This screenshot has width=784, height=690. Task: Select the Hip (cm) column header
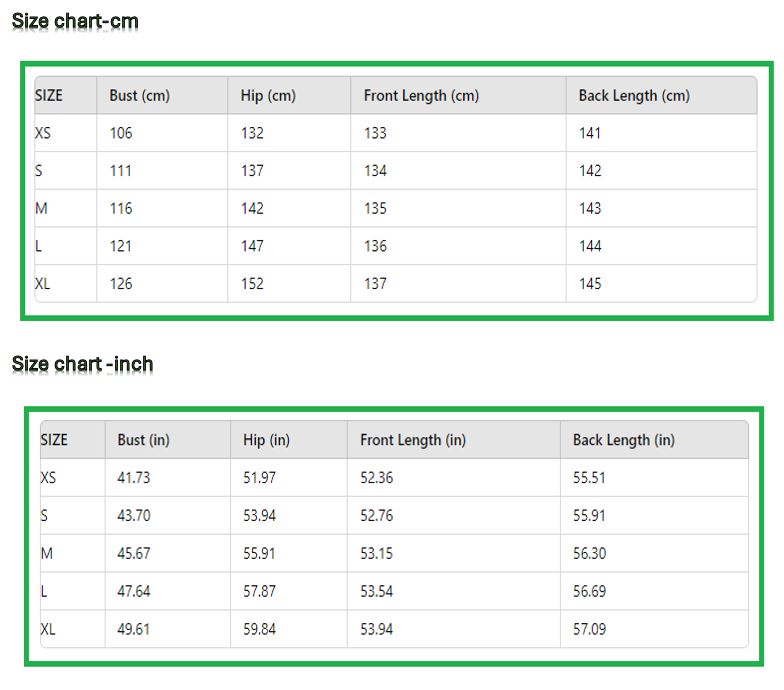(268, 96)
